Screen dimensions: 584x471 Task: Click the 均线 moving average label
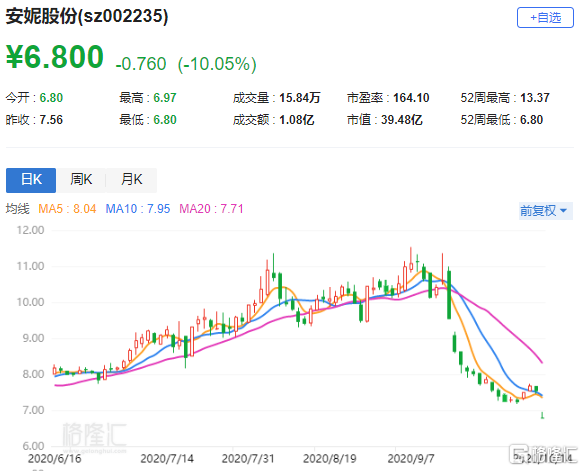click(x=18, y=209)
